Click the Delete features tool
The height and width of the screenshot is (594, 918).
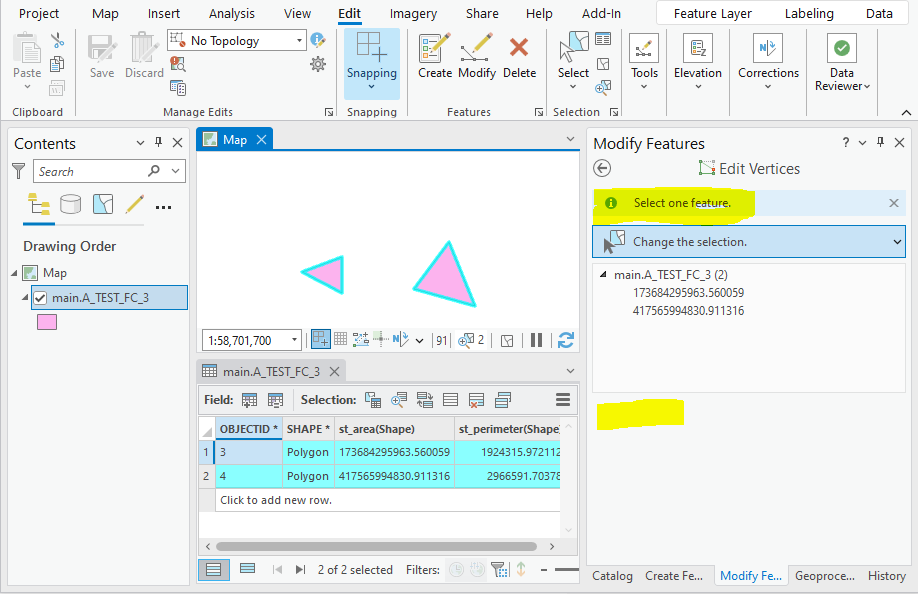[x=519, y=55]
